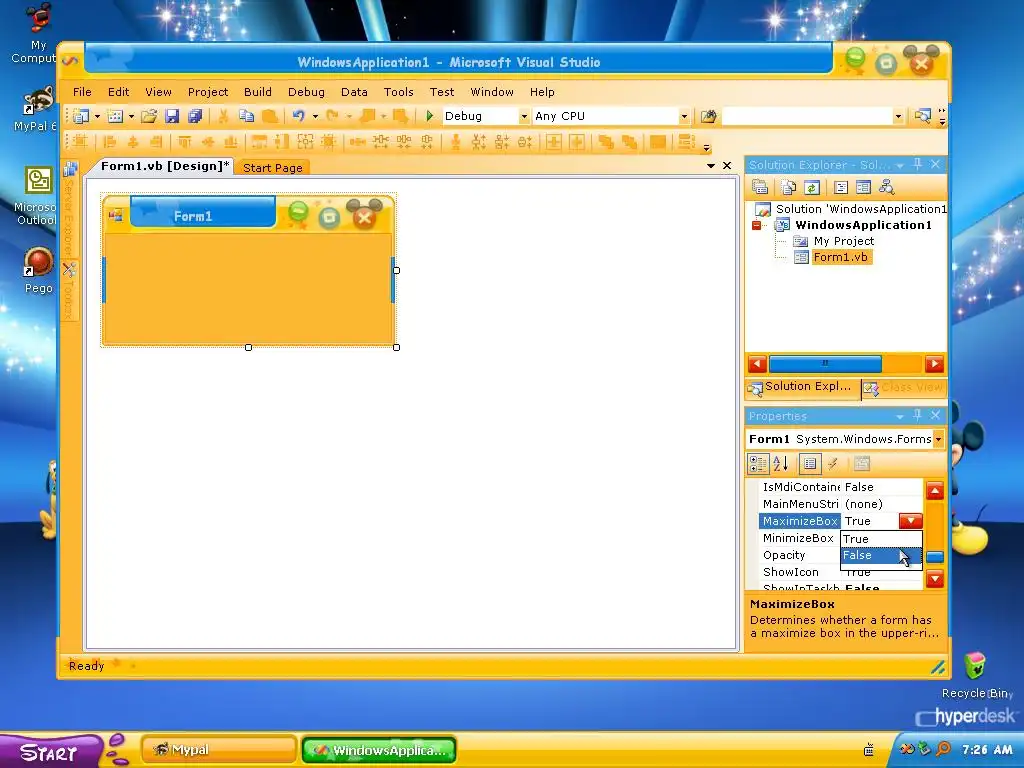This screenshot has height=768, width=1024.
Task: Open the Debug configuration dropdown
Action: pyautogui.click(x=524, y=116)
